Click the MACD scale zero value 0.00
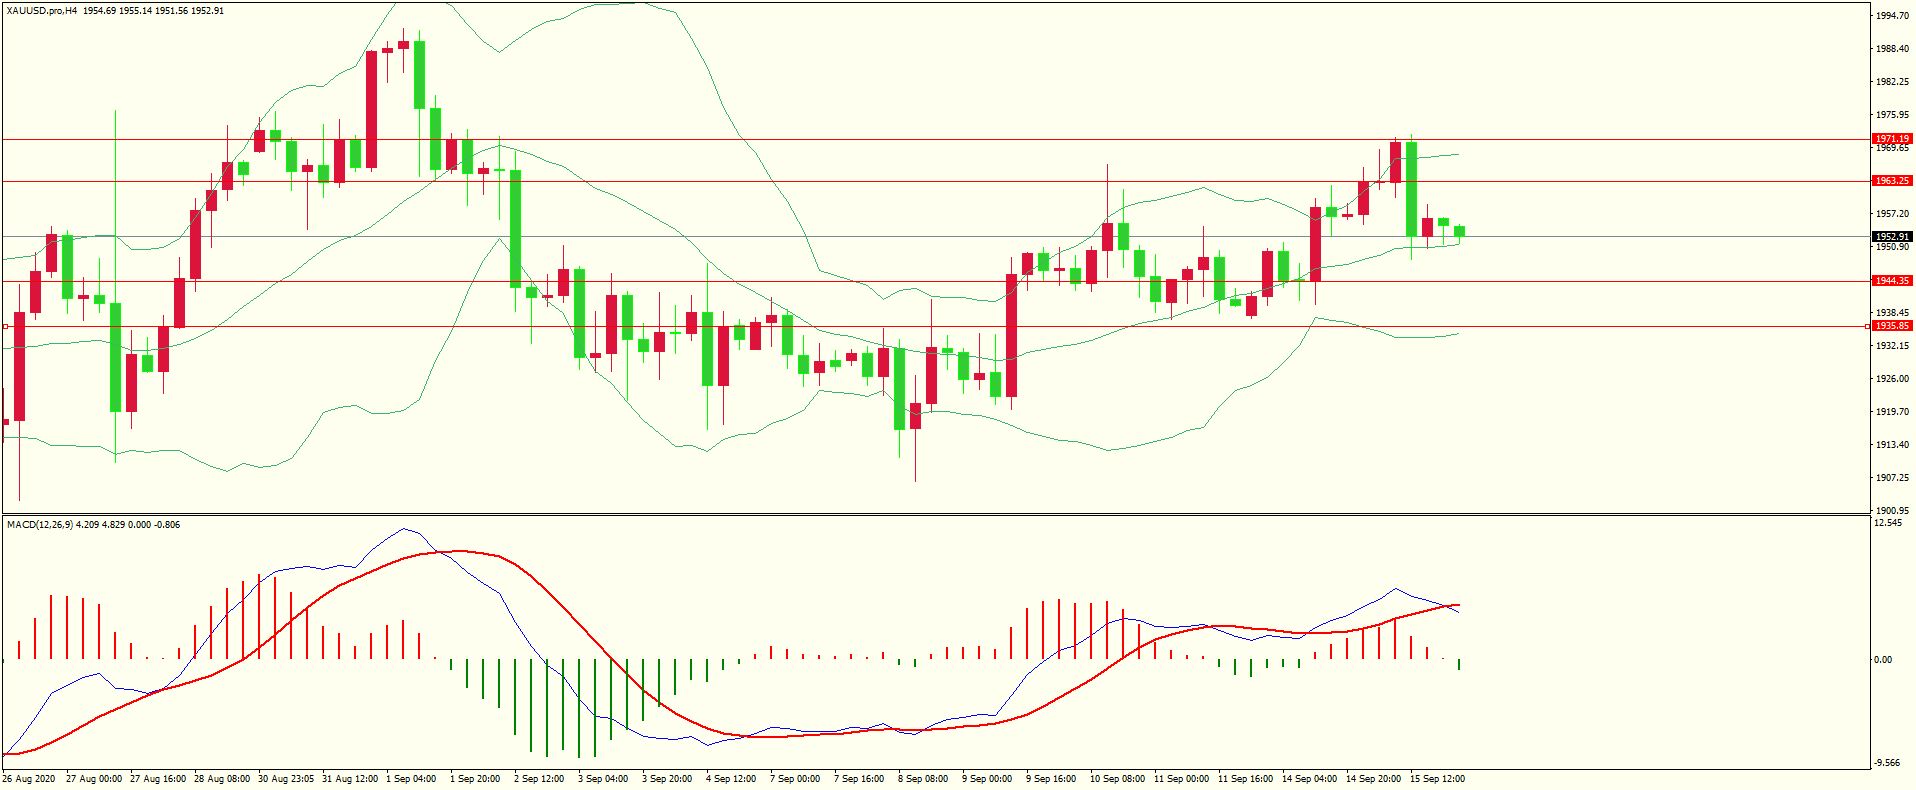 coord(1883,660)
